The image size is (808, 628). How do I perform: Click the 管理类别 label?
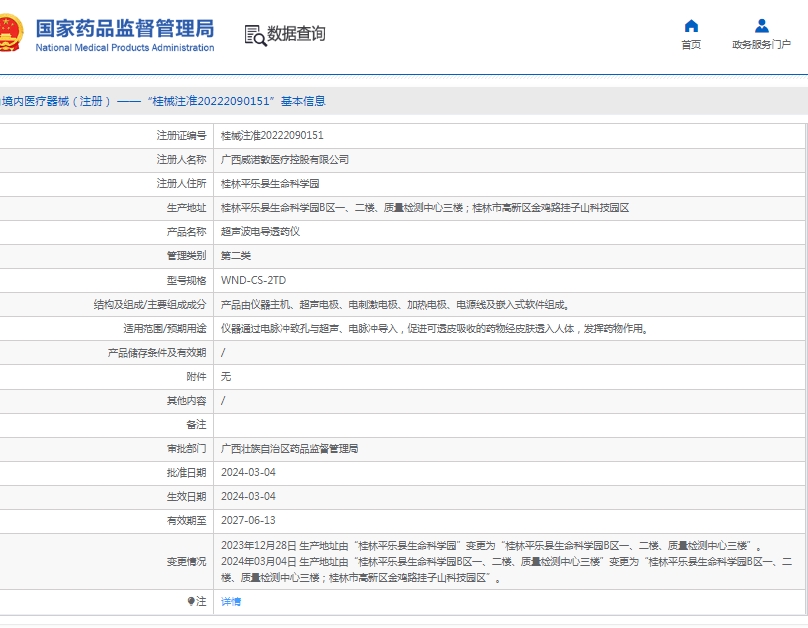[x=187, y=256]
